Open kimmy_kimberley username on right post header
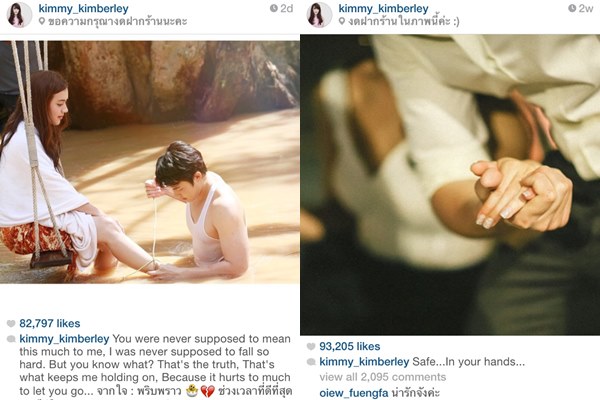The image size is (600, 400). (383, 8)
